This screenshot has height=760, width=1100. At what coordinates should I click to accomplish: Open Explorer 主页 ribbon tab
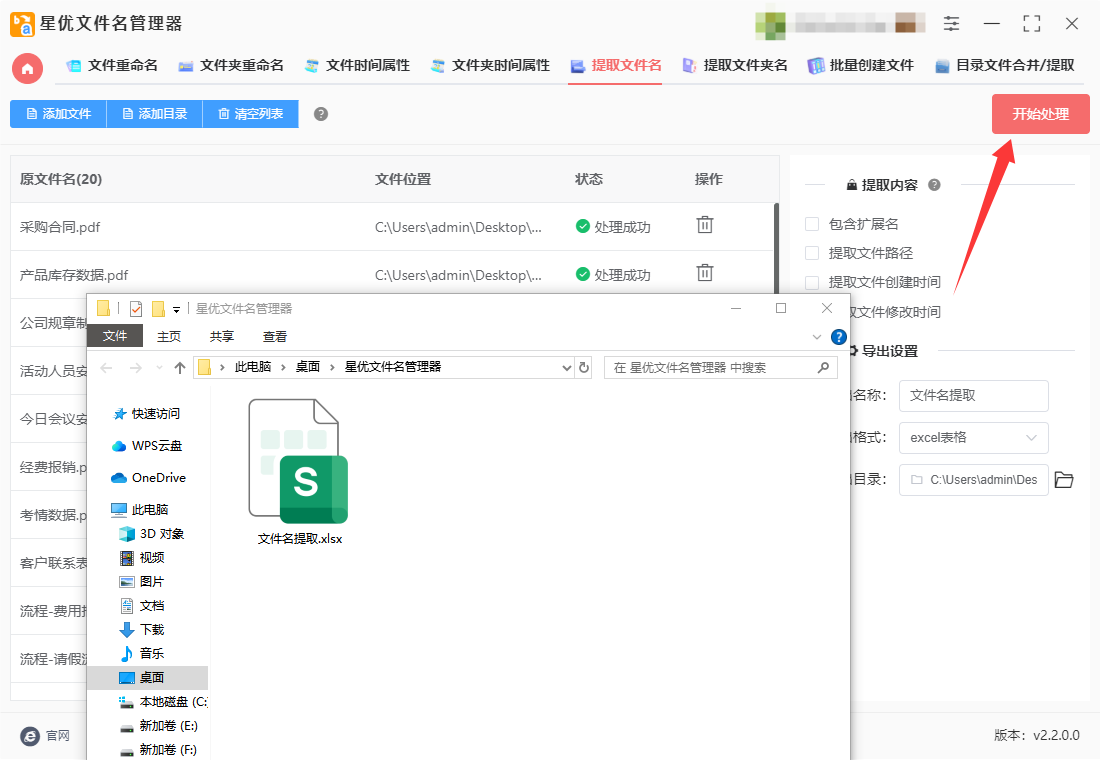[x=168, y=337]
